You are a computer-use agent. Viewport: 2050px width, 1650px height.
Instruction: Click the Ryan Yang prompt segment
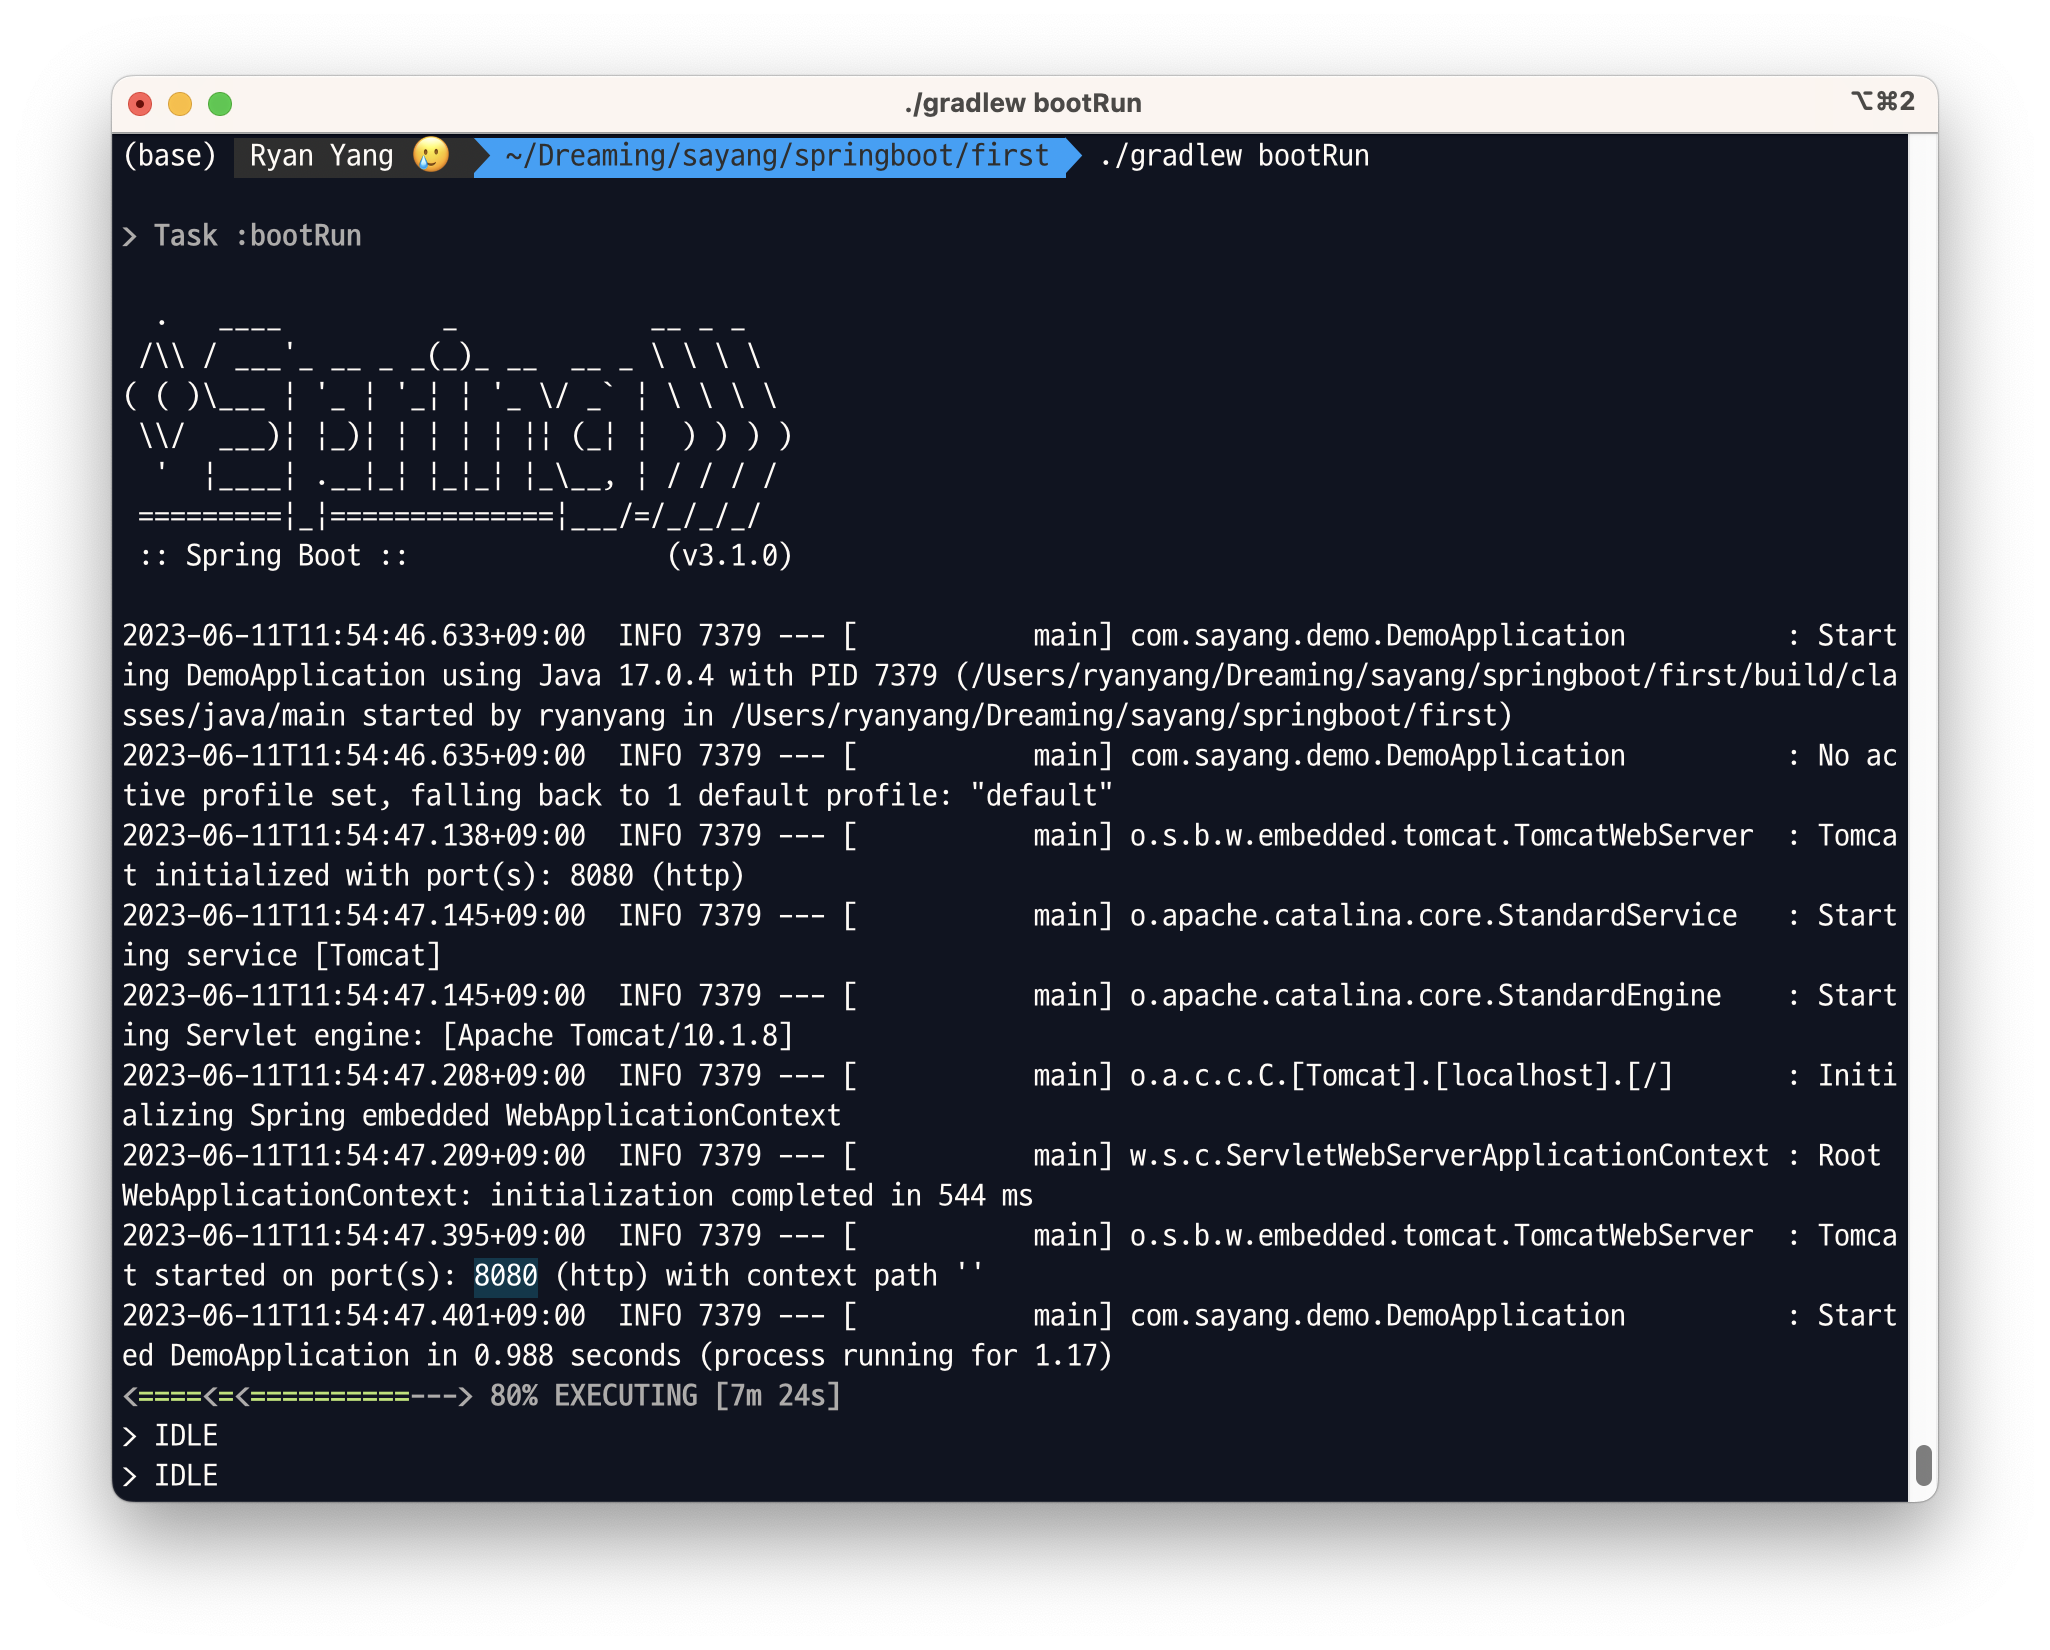[x=321, y=156]
